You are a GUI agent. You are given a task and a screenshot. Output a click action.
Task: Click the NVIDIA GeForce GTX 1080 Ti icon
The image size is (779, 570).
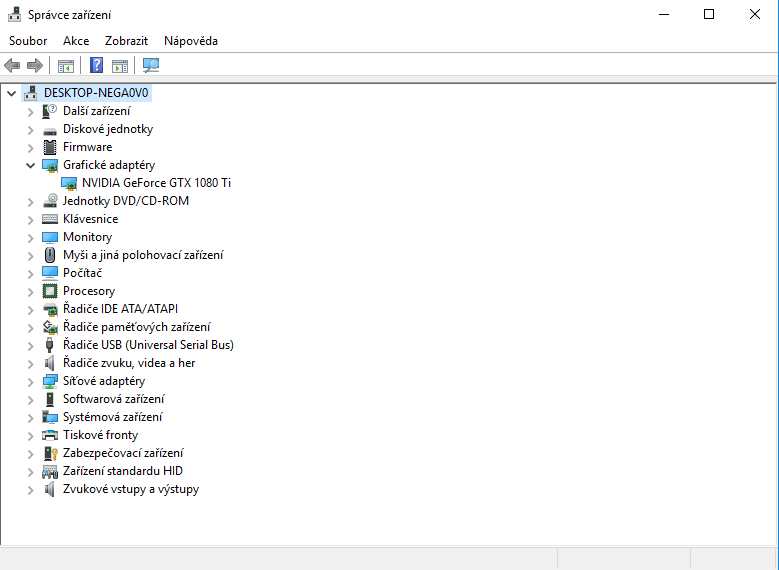click(x=69, y=183)
